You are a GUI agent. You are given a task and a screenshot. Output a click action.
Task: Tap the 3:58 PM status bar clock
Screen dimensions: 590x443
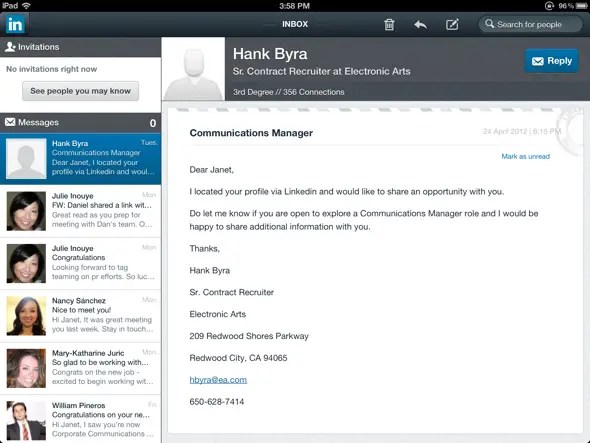point(295,6)
